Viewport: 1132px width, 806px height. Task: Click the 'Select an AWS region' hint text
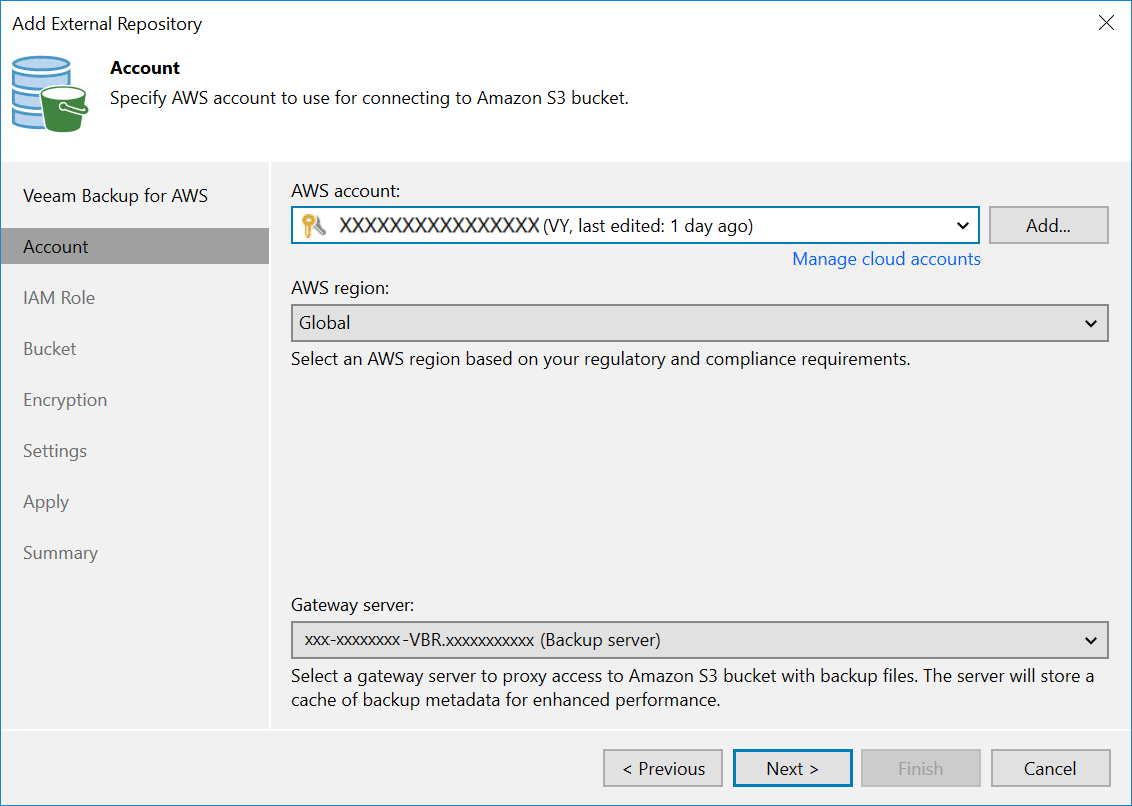coord(601,360)
